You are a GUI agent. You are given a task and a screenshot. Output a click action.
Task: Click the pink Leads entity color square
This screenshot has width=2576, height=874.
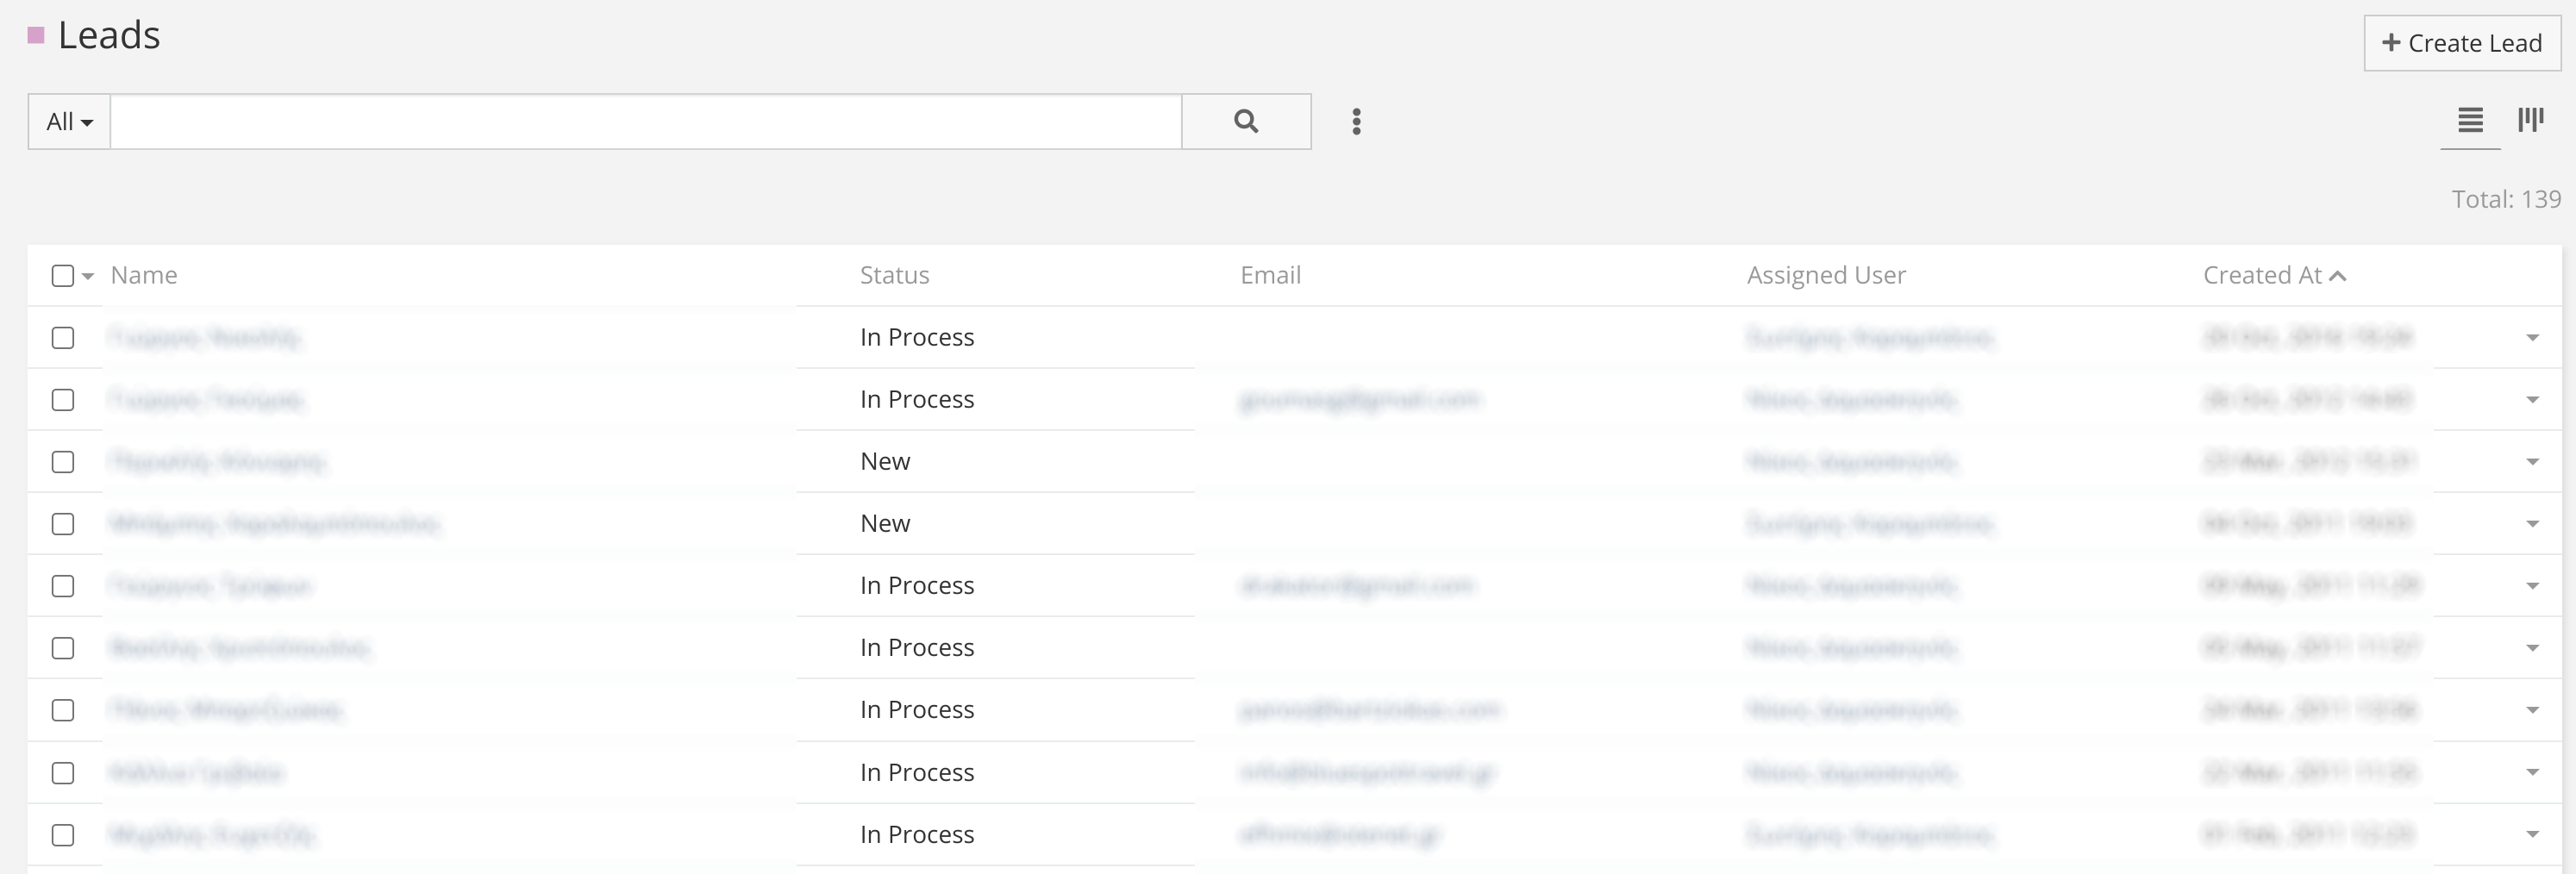pyautogui.click(x=36, y=36)
